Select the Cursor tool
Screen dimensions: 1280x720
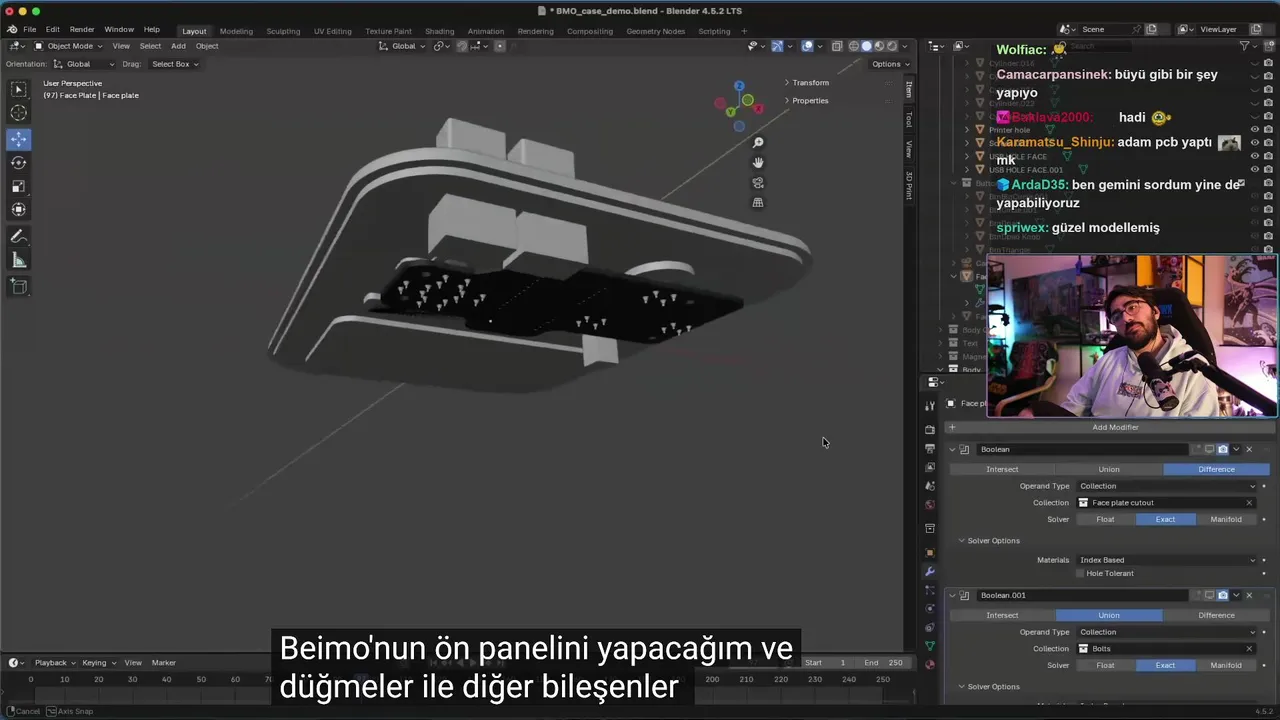point(18,114)
